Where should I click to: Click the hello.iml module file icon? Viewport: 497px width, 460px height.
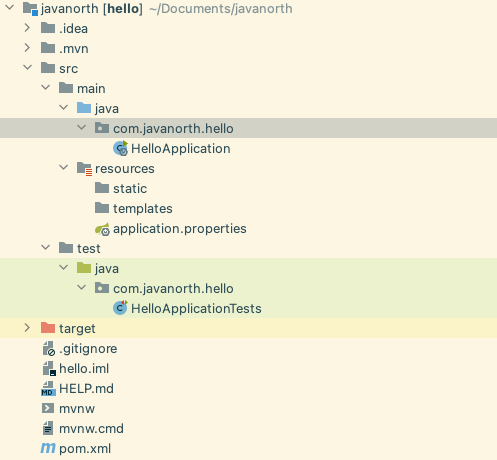click(49, 369)
